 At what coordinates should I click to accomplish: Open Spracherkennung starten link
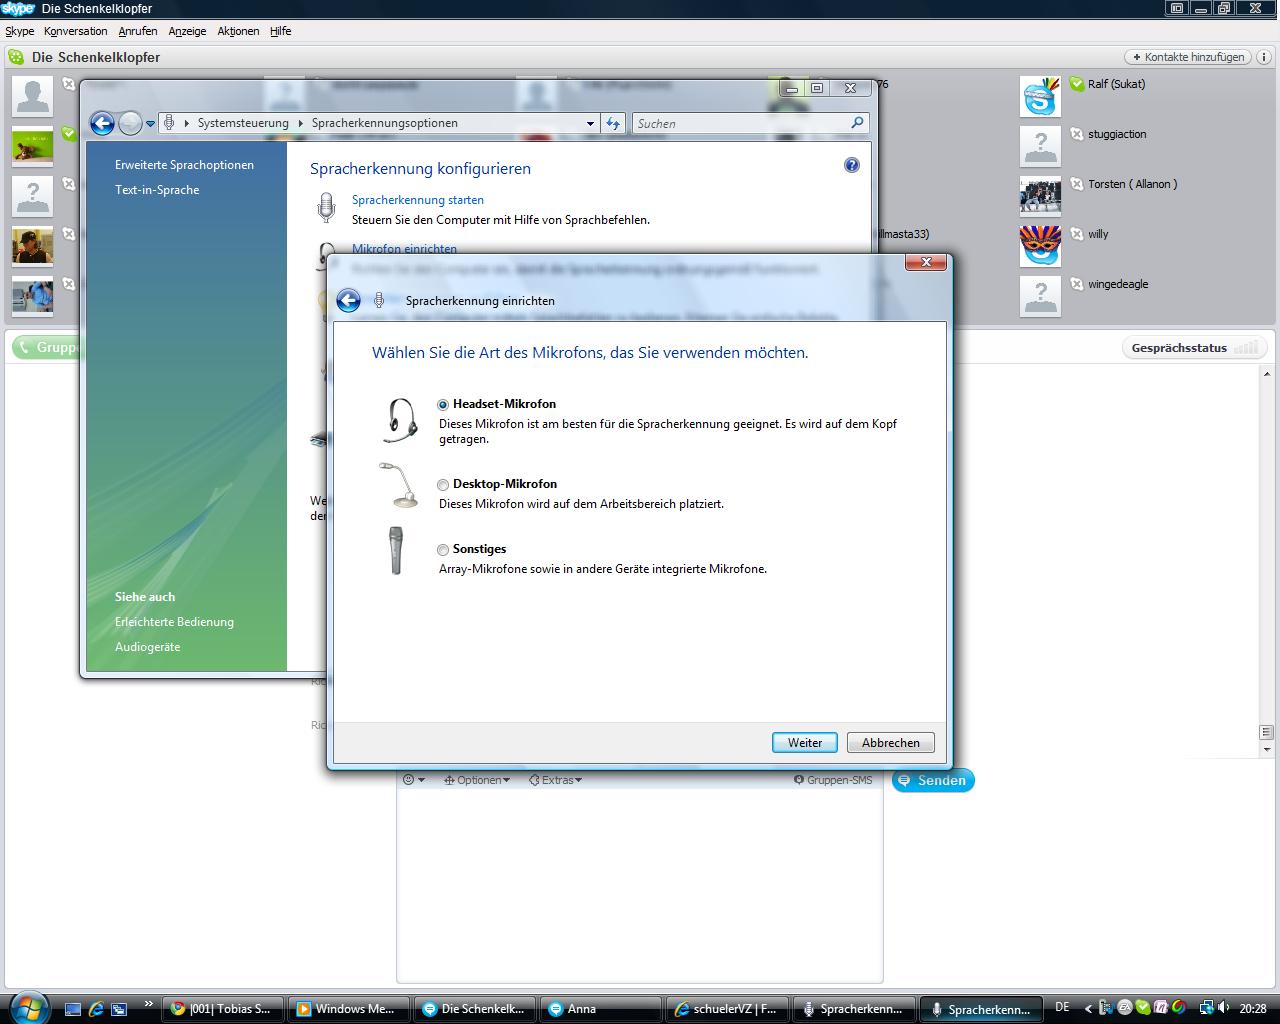(418, 200)
